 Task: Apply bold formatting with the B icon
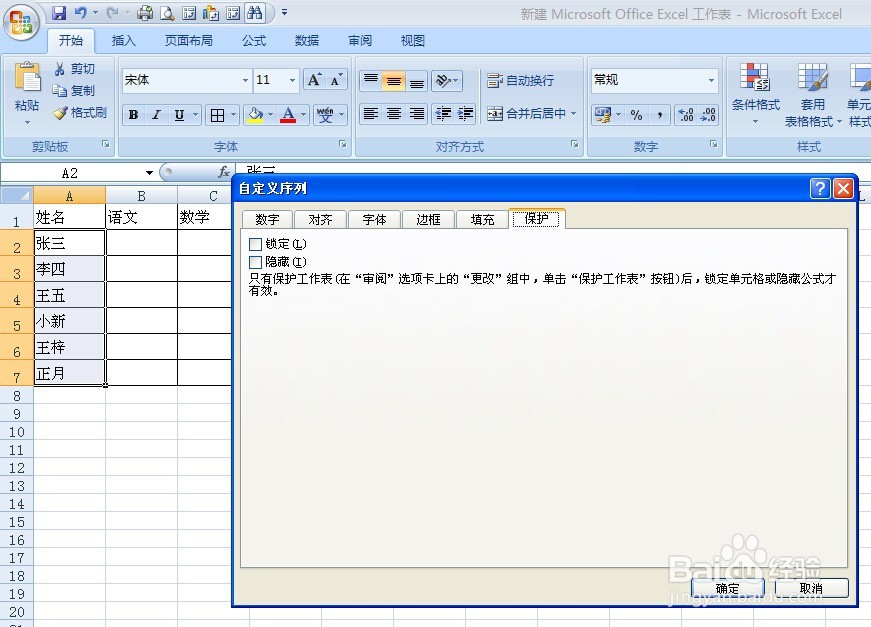(x=133, y=114)
